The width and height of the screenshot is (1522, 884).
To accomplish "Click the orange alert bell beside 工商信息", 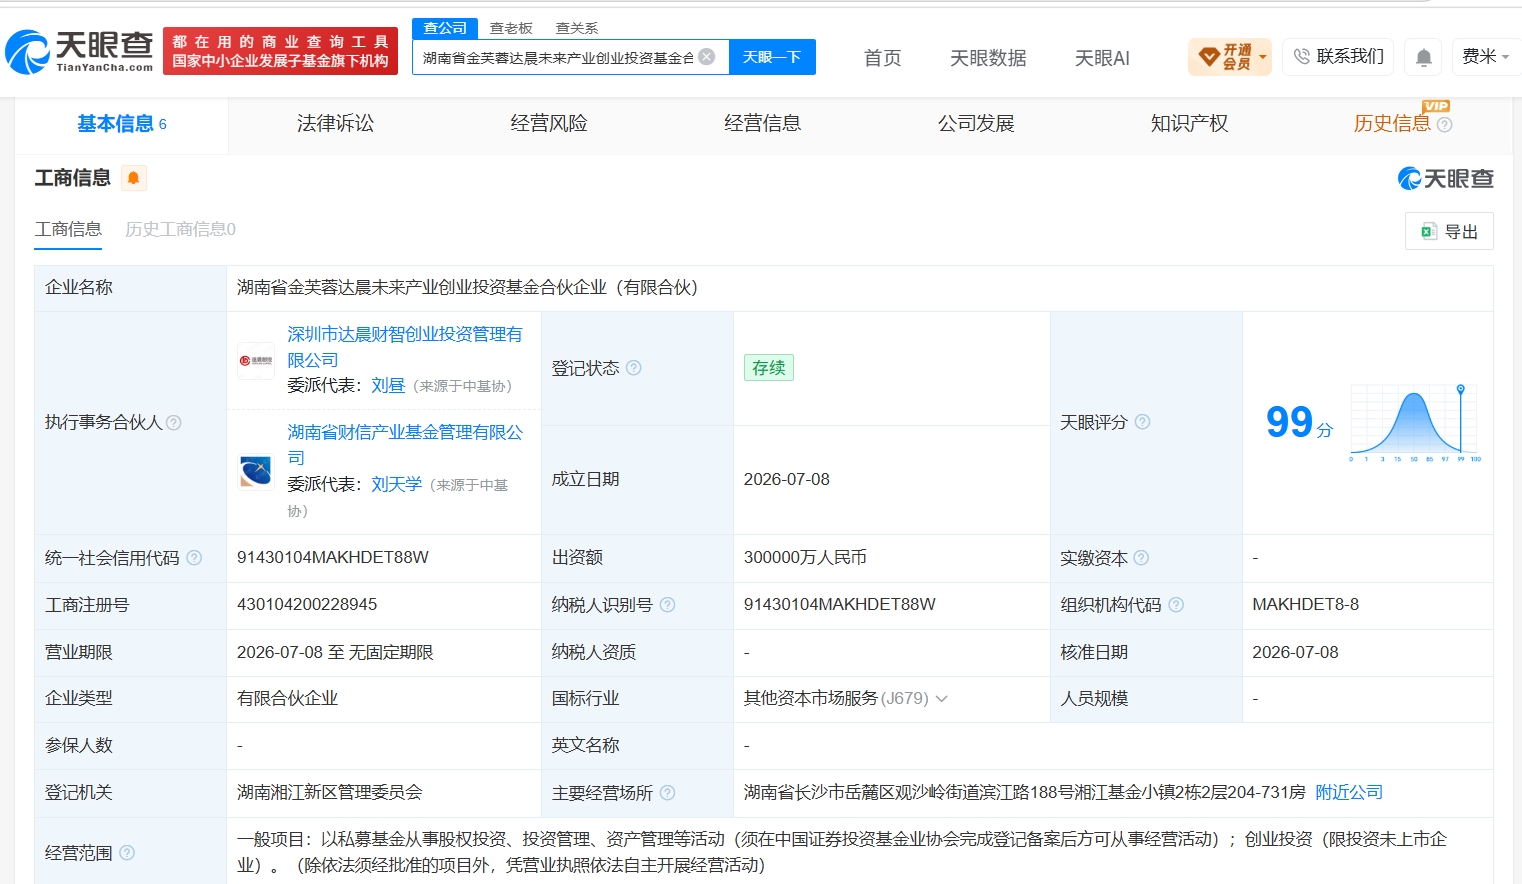I will [133, 178].
